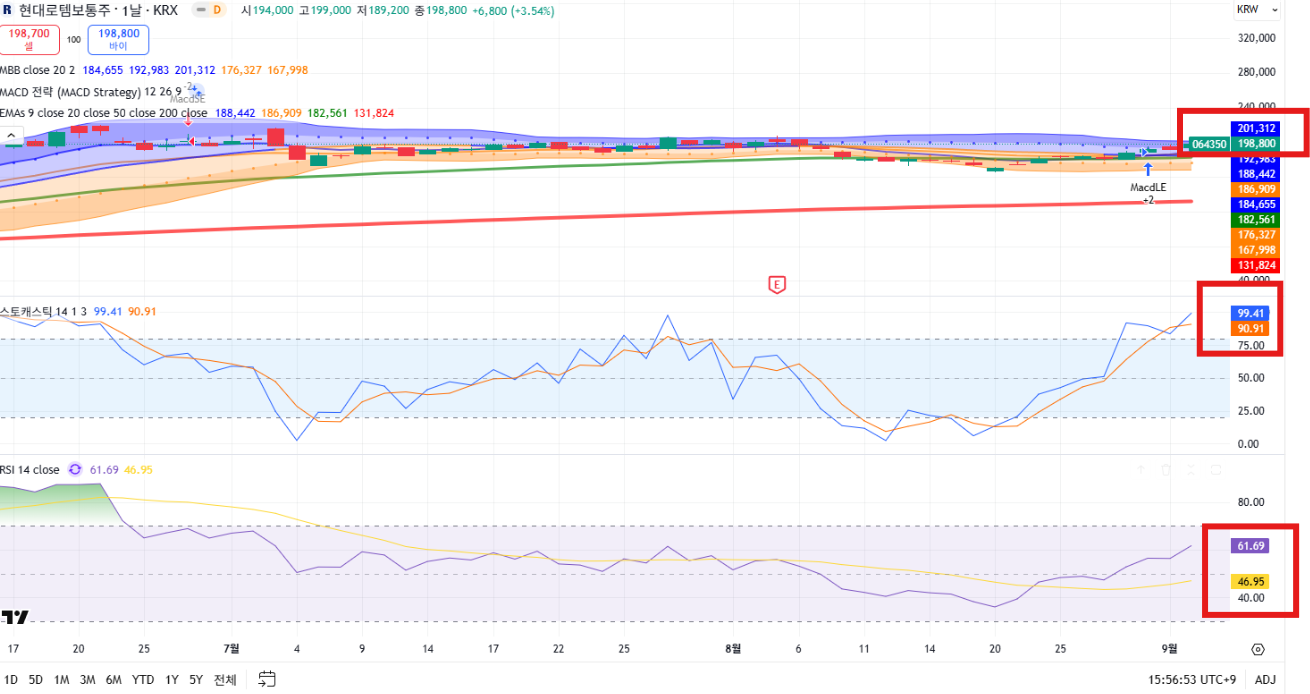Click the 182,561 green price label
Viewport: 1310px width, 694px height.
point(1257,219)
